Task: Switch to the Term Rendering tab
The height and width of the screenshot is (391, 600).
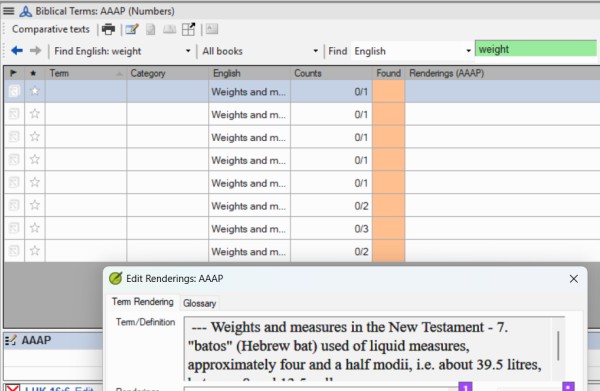Action: [142, 302]
